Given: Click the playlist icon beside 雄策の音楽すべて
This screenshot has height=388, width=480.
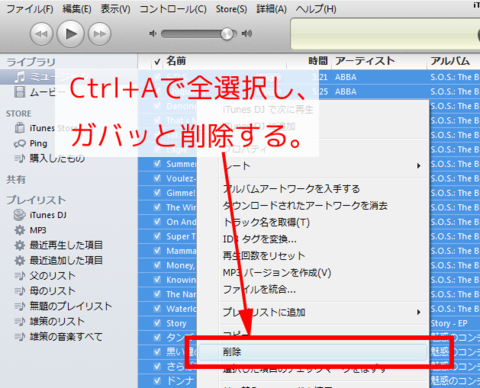Looking at the screenshot, I should 20,337.
